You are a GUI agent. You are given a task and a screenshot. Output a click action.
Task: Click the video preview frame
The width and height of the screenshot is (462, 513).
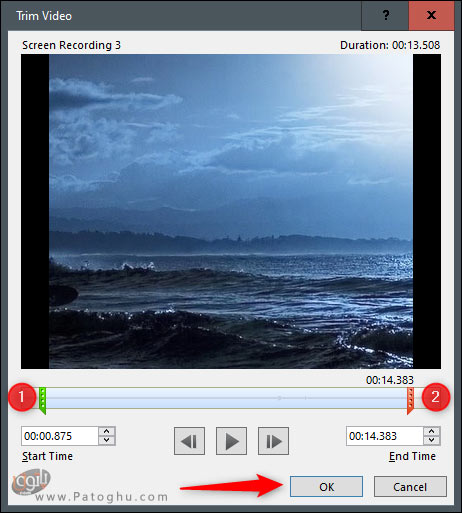(x=231, y=211)
